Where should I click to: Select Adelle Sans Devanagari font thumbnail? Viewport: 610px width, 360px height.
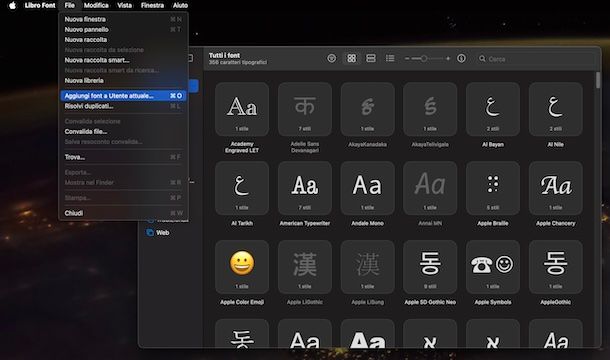tap(305, 109)
